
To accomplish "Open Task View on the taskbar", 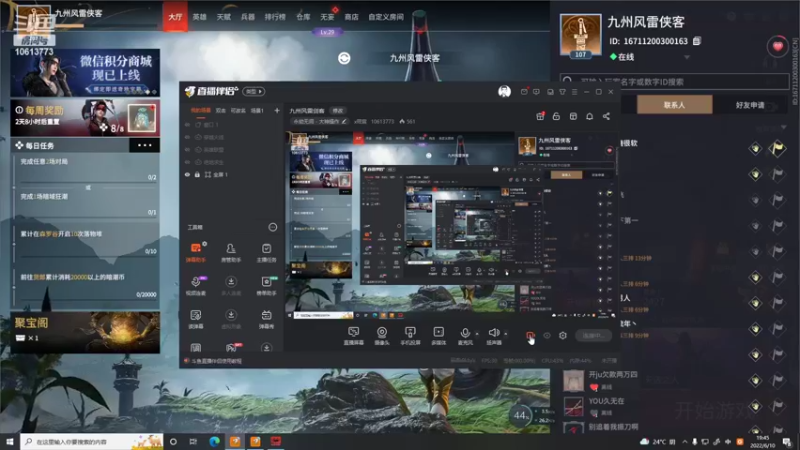I will [x=193, y=441].
